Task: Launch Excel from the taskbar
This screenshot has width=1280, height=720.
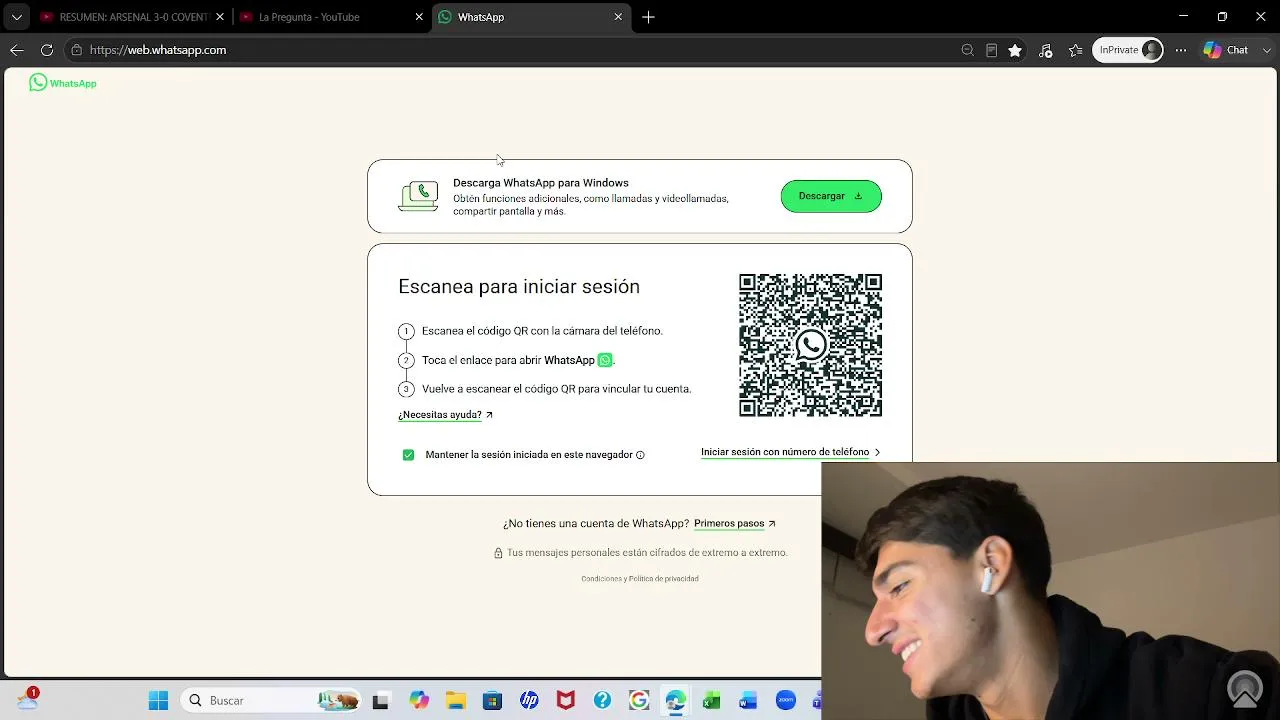Action: (711, 701)
